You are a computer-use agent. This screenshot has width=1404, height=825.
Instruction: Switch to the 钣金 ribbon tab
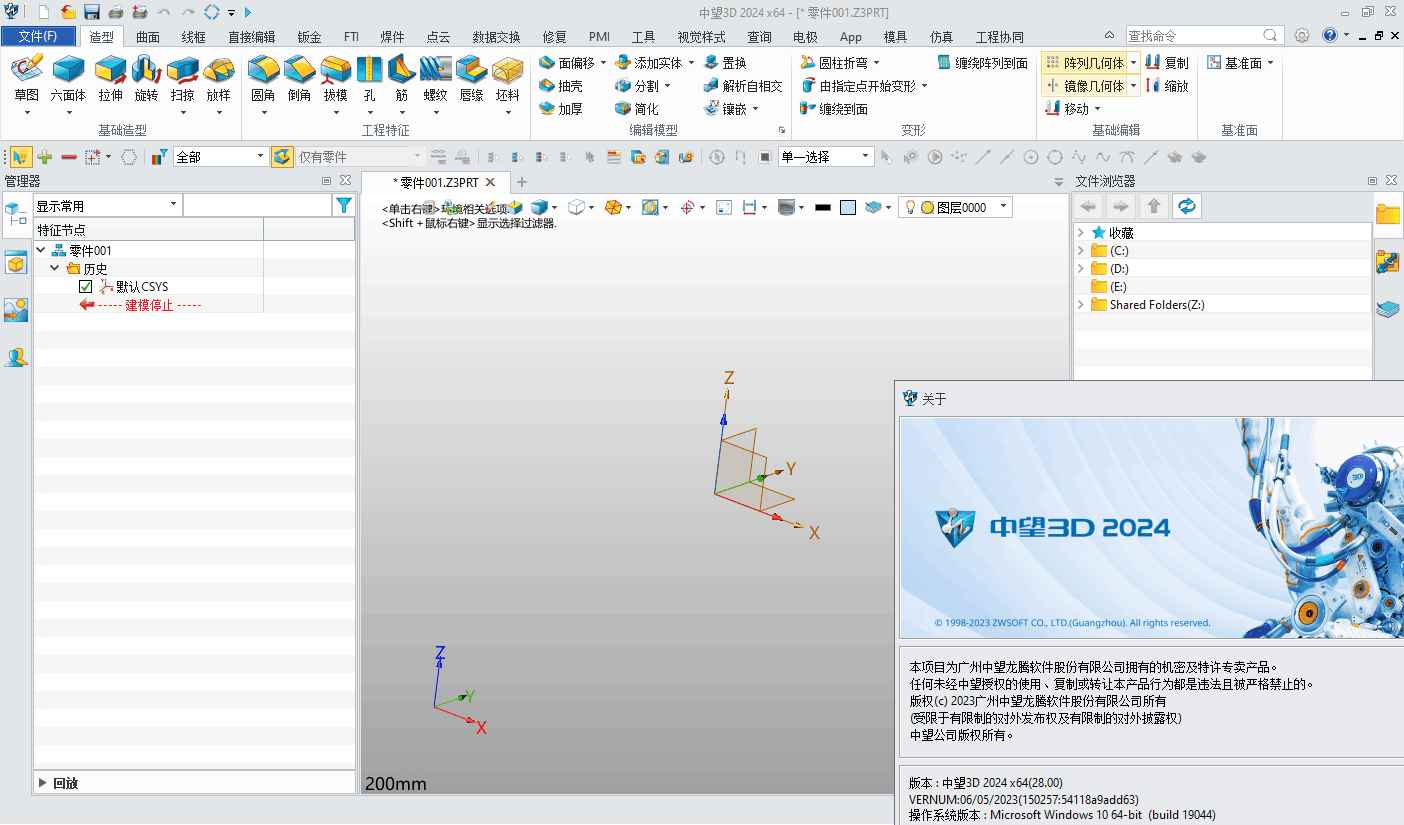pyautogui.click(x=309, y=36)
